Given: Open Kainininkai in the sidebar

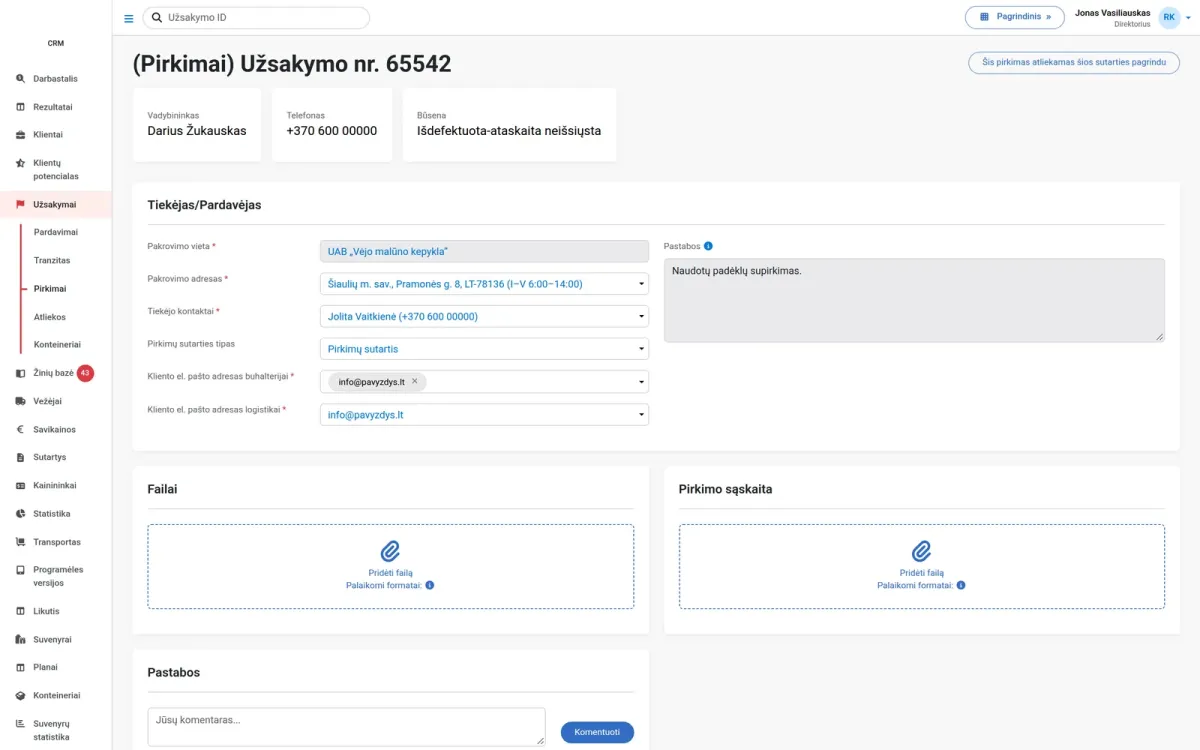Looking at the screenshot, I should point(55,486).
